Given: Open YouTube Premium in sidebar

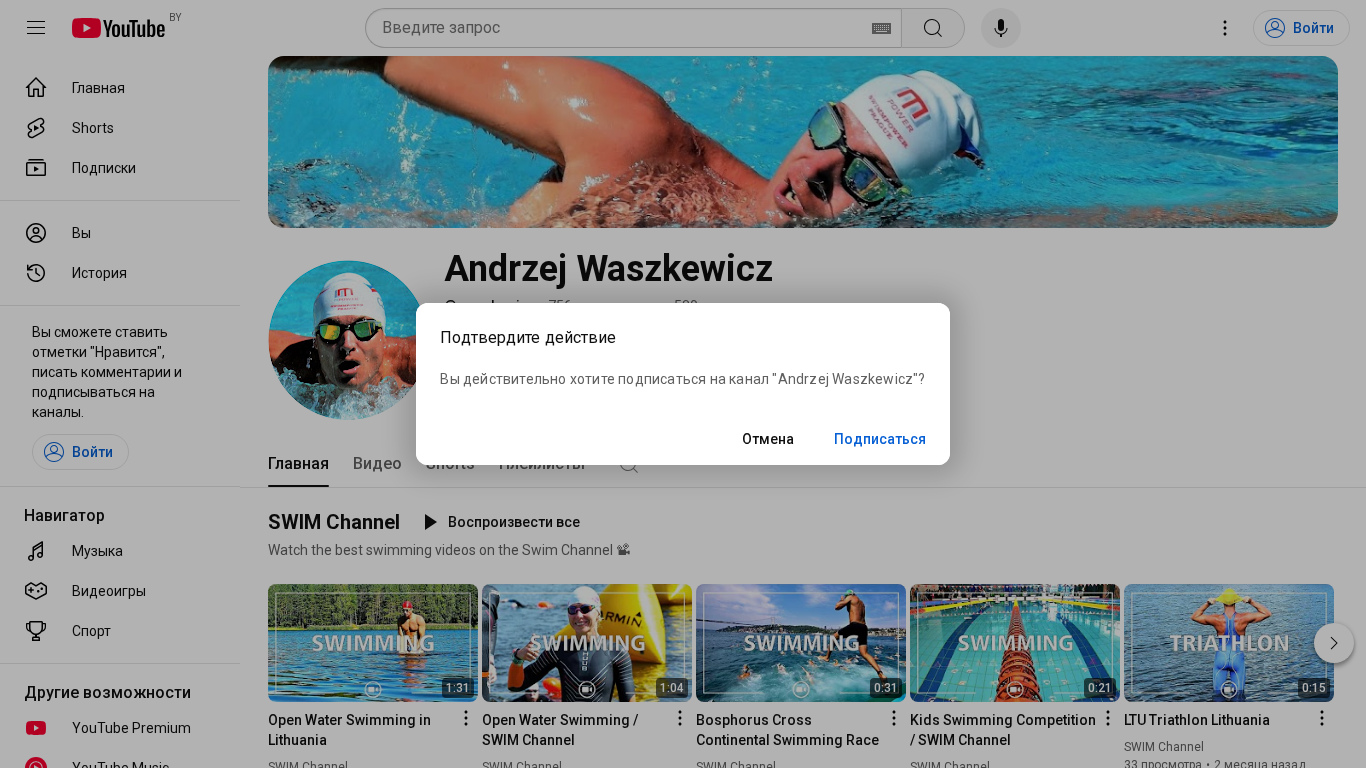Looking at the screenshot, I should click(x=120, y=728).
